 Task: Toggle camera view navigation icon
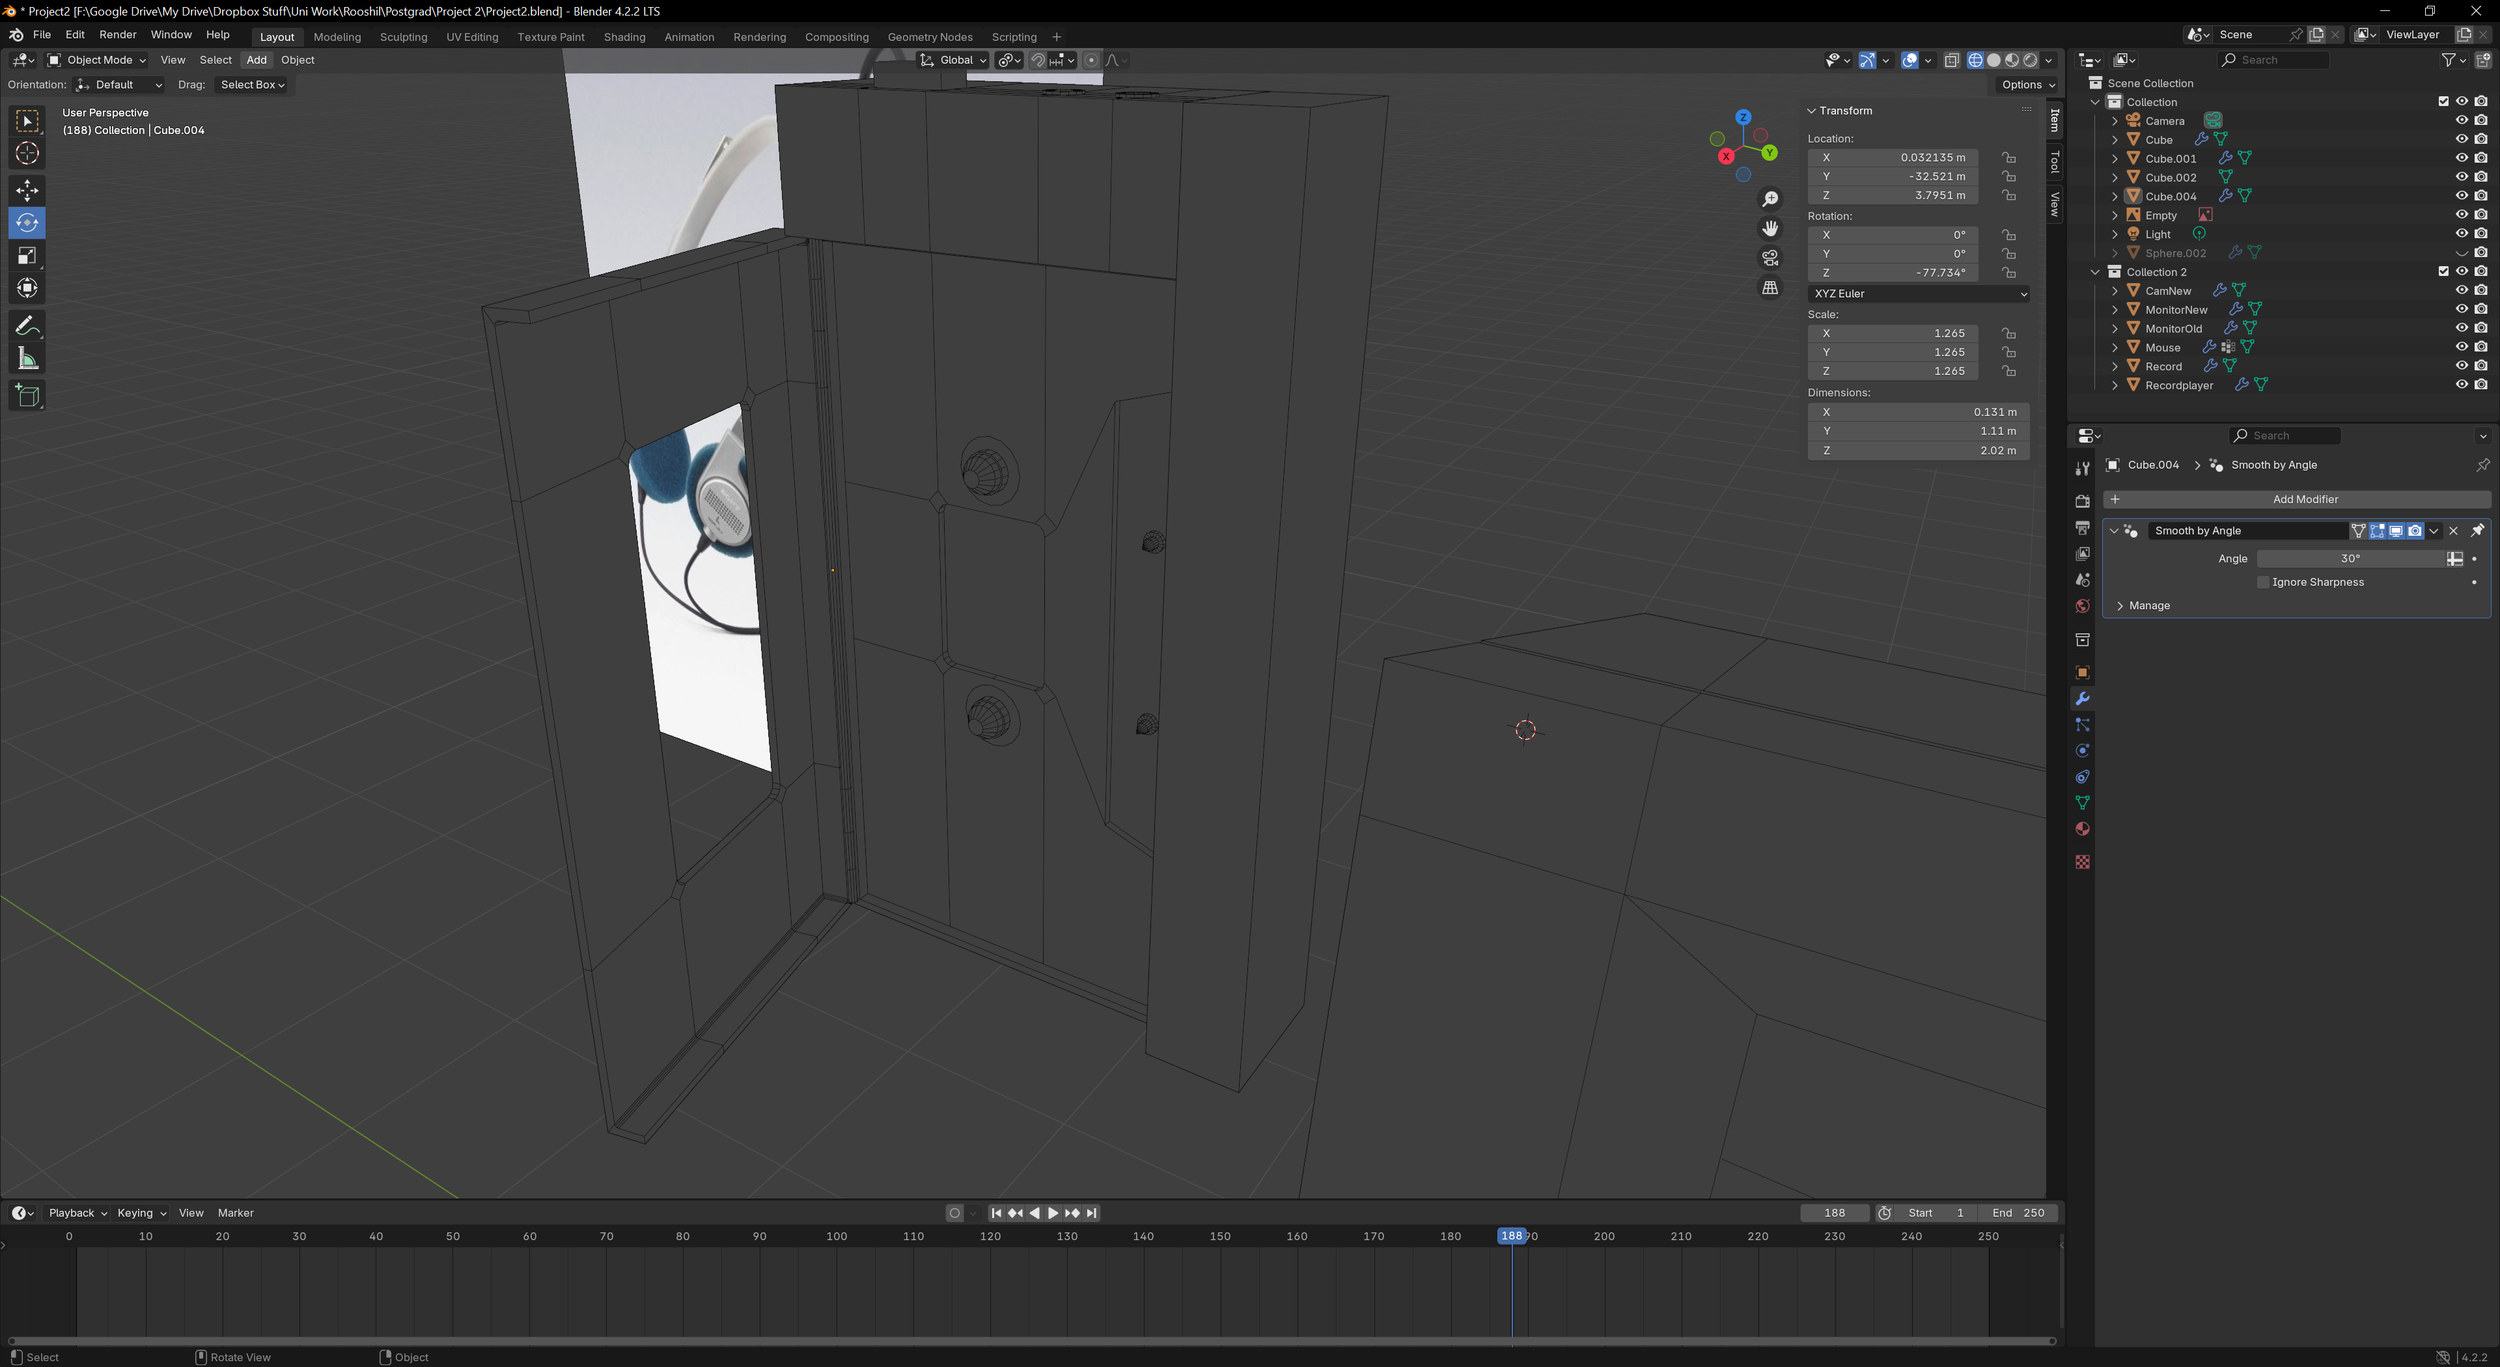tap(1770, 258)
